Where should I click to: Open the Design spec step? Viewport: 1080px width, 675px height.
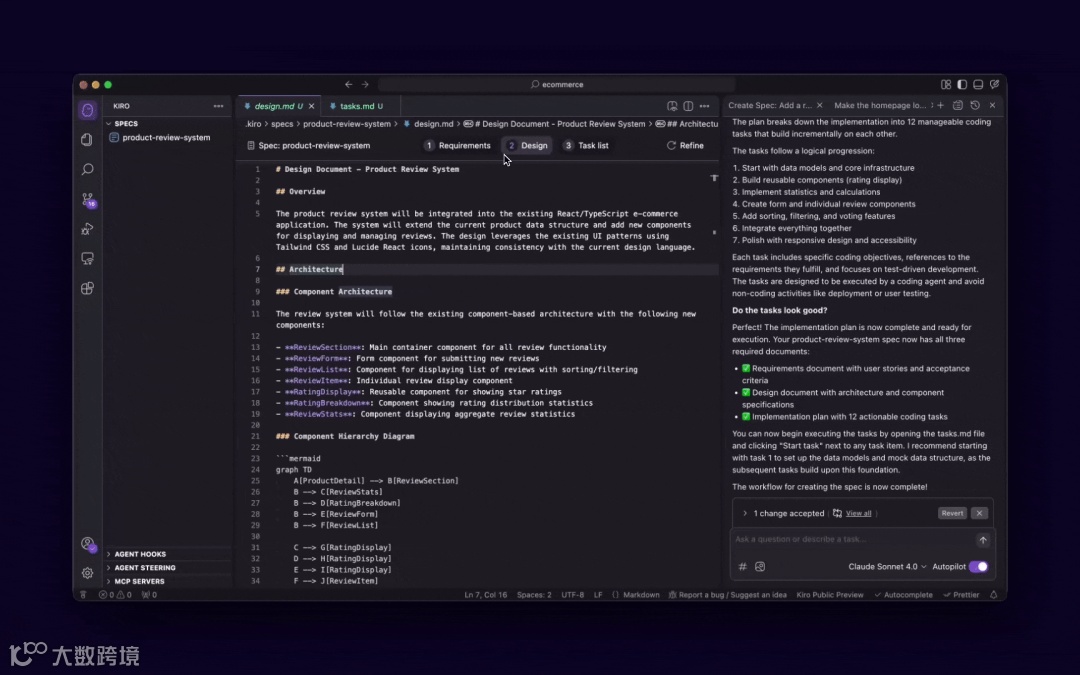tap(528, 146)
